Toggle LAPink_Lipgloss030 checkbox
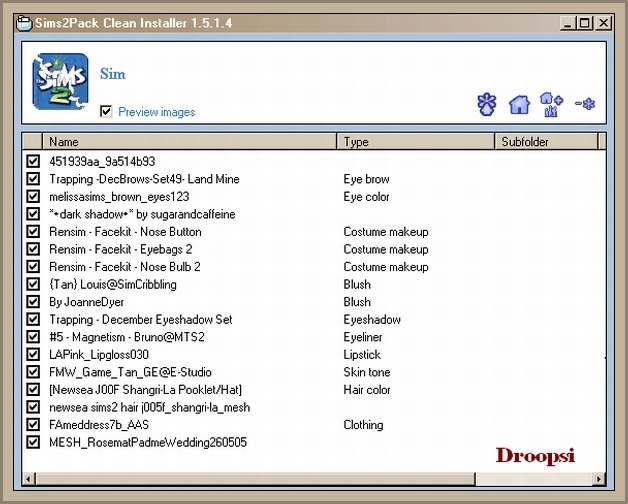Viewport: 628px width, 504px height. (x=33, y=355)
